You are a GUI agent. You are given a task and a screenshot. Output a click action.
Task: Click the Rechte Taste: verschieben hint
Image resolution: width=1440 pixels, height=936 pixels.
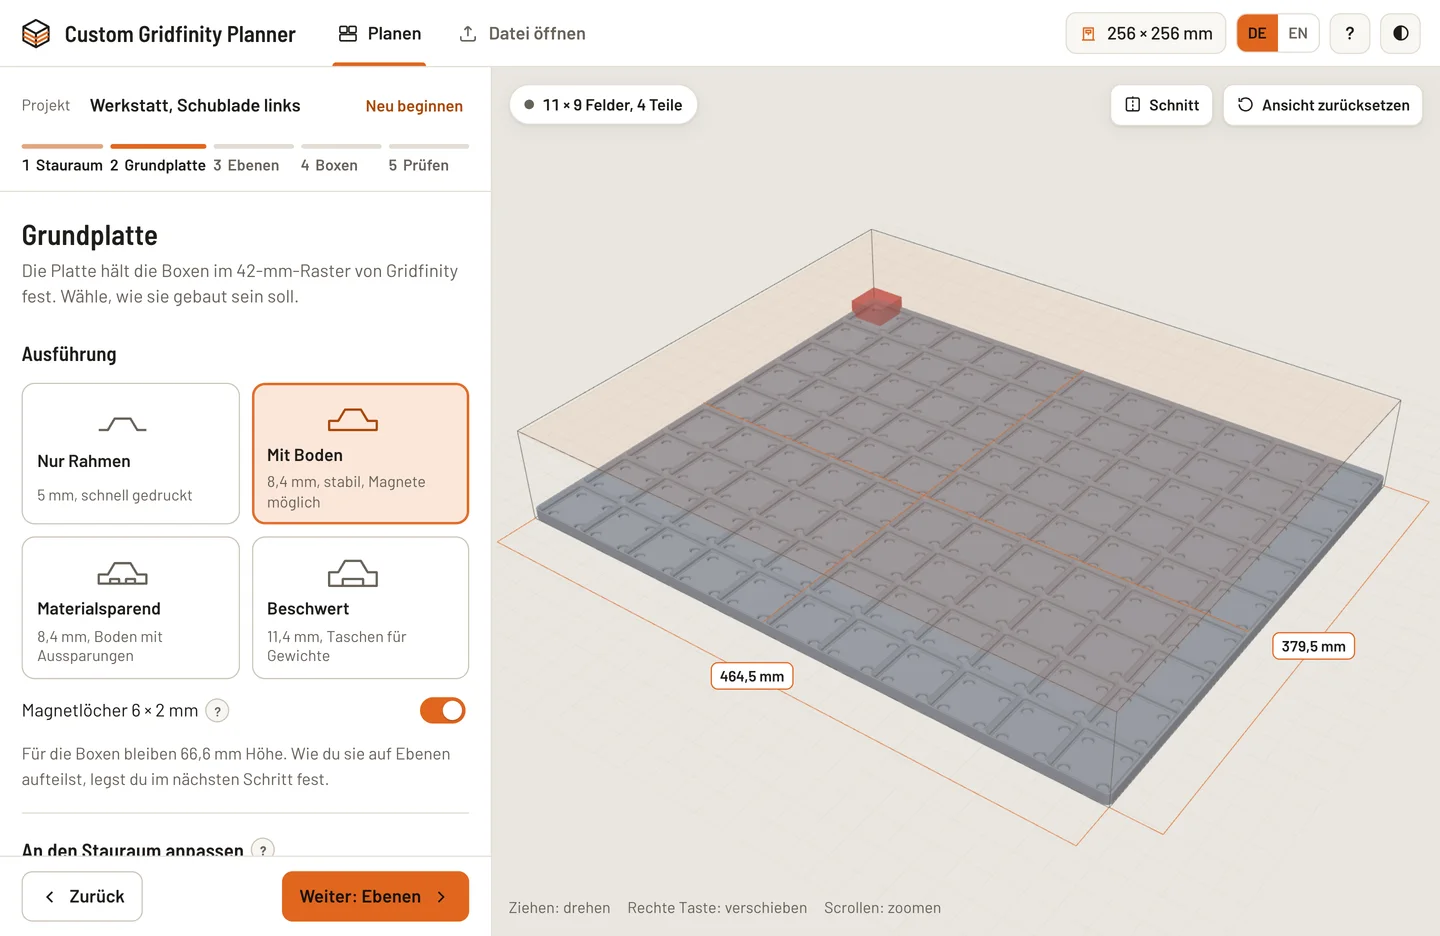pos(717,908)
